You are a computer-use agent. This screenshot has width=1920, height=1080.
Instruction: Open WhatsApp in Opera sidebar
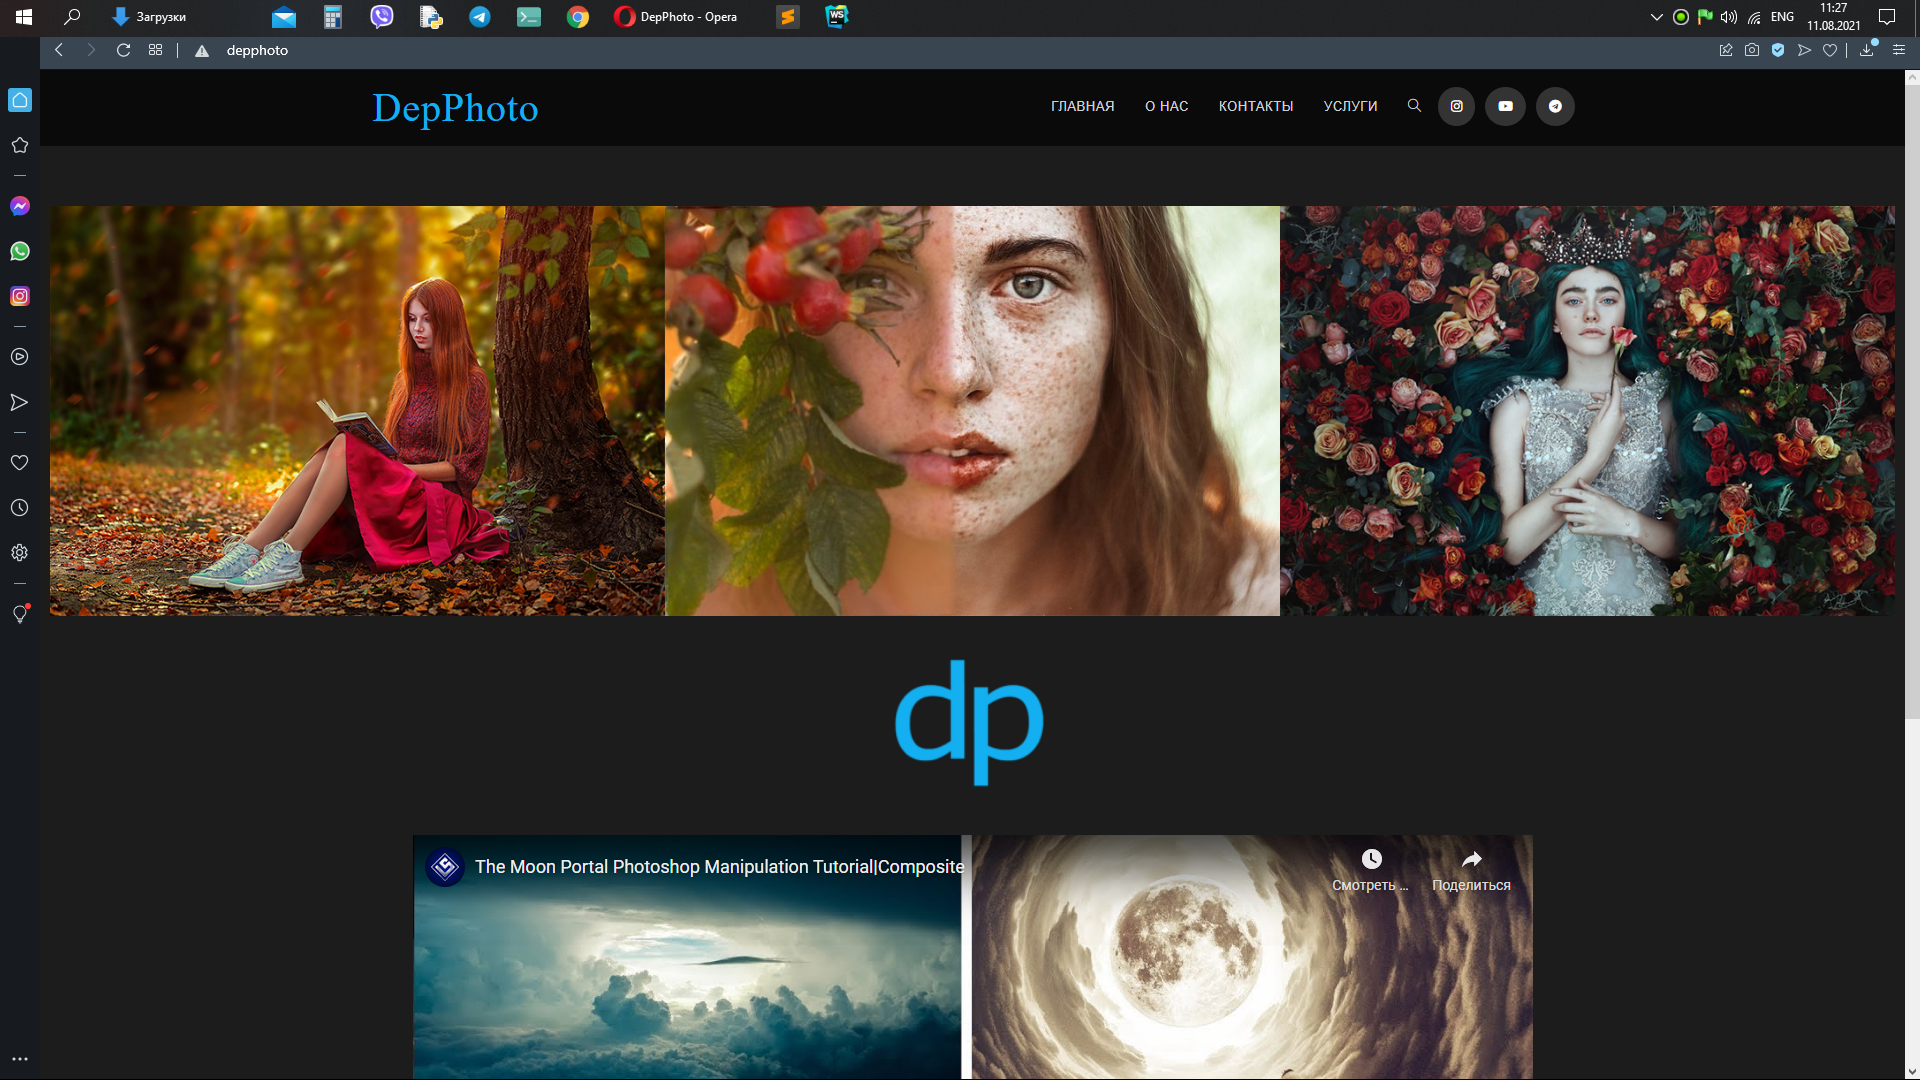tap(20, 251)
